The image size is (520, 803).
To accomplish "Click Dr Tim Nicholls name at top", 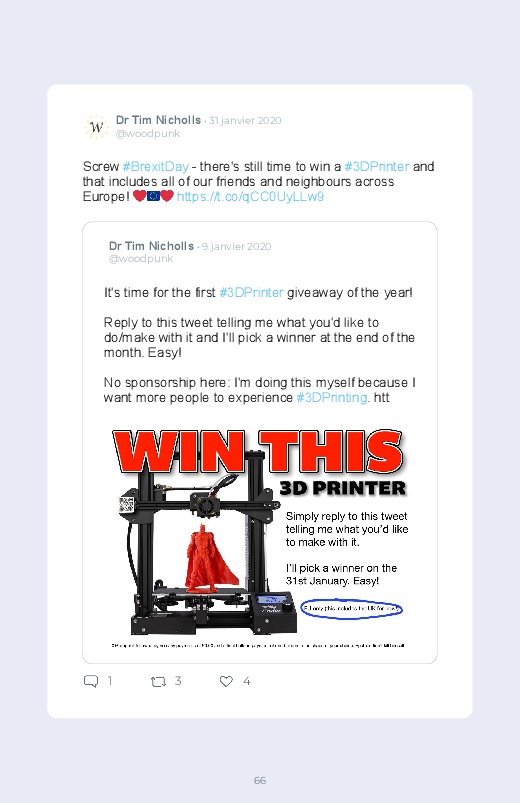I will coord(158,120).
